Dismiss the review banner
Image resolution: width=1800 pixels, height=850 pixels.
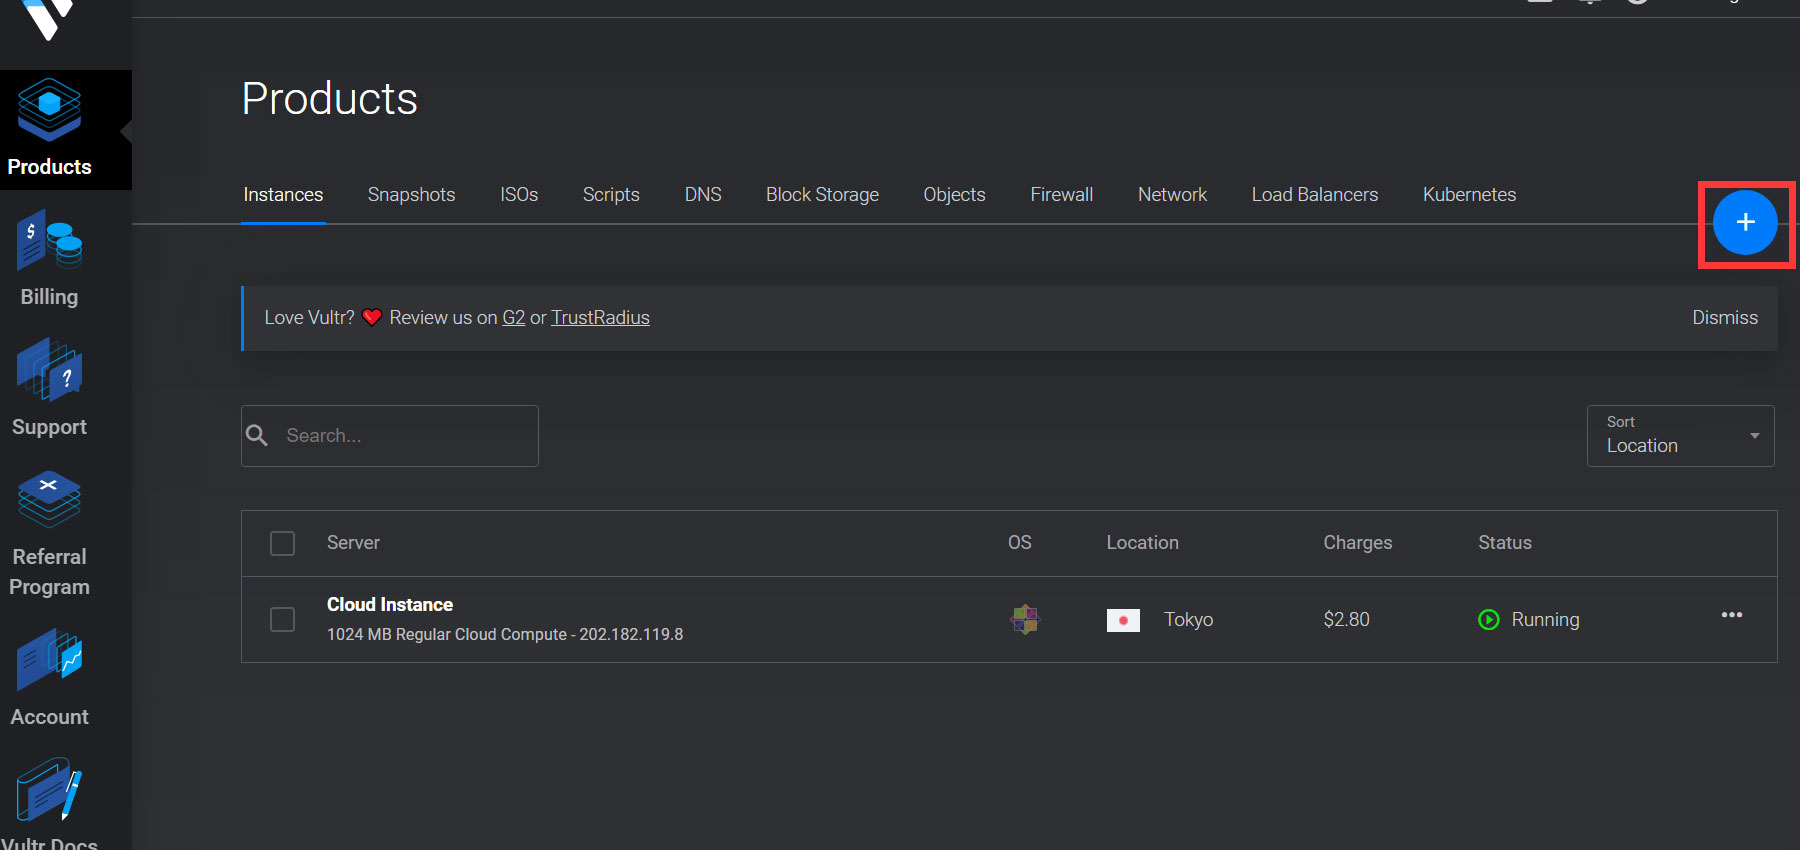(1724, 317)
